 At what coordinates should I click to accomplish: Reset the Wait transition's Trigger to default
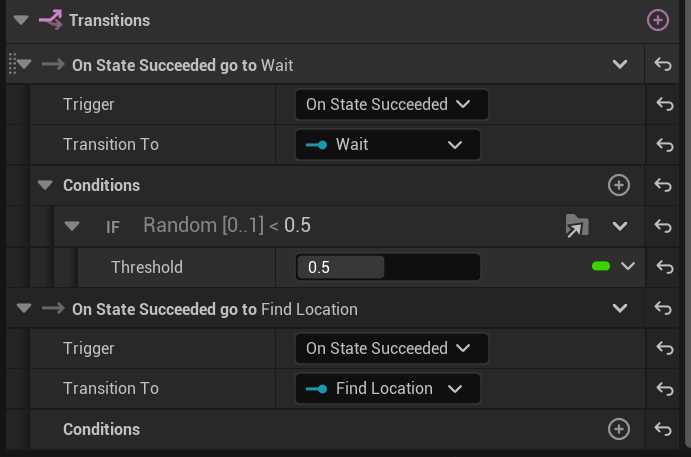pos(663,104)
